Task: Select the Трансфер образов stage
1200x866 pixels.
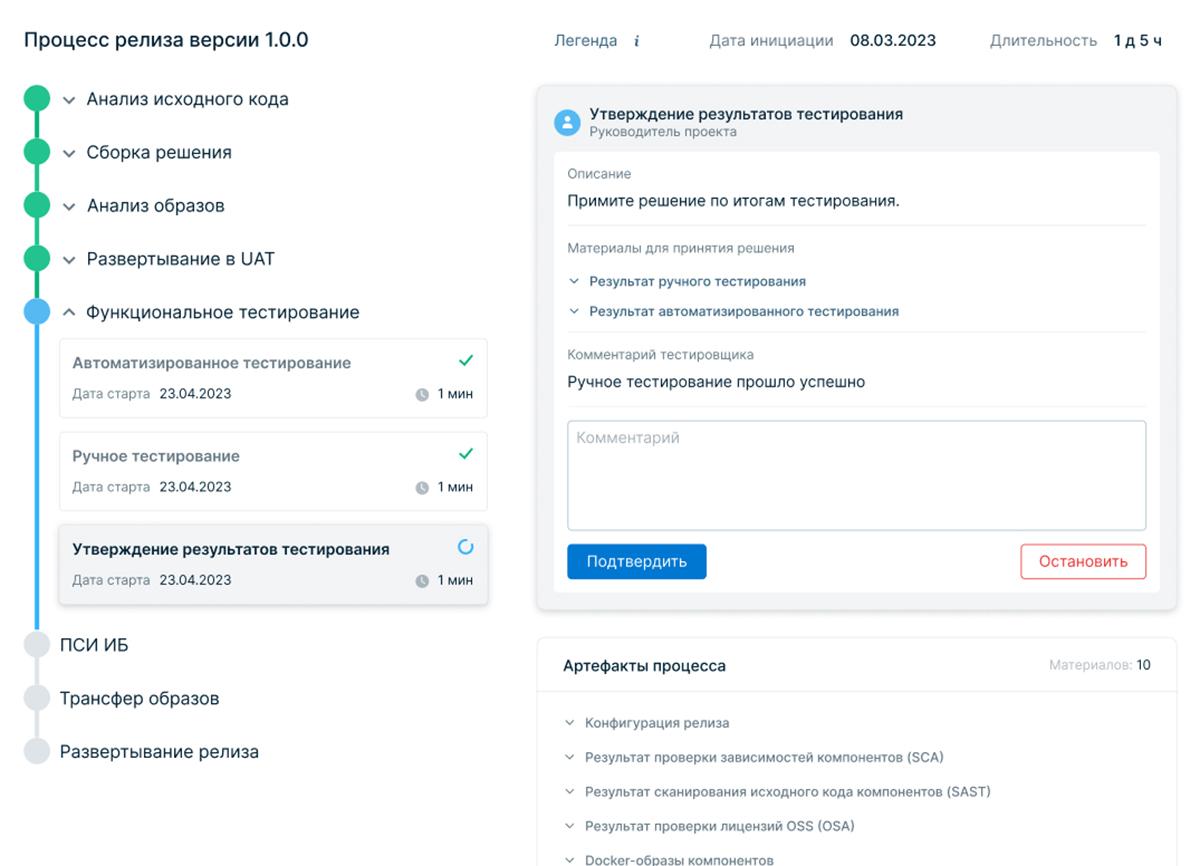Action: tap(139, 698)
